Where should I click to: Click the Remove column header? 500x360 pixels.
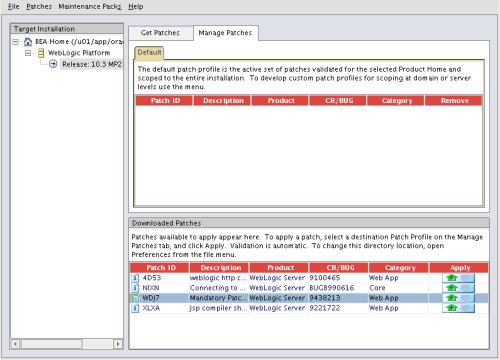click(x=454, y=101)
